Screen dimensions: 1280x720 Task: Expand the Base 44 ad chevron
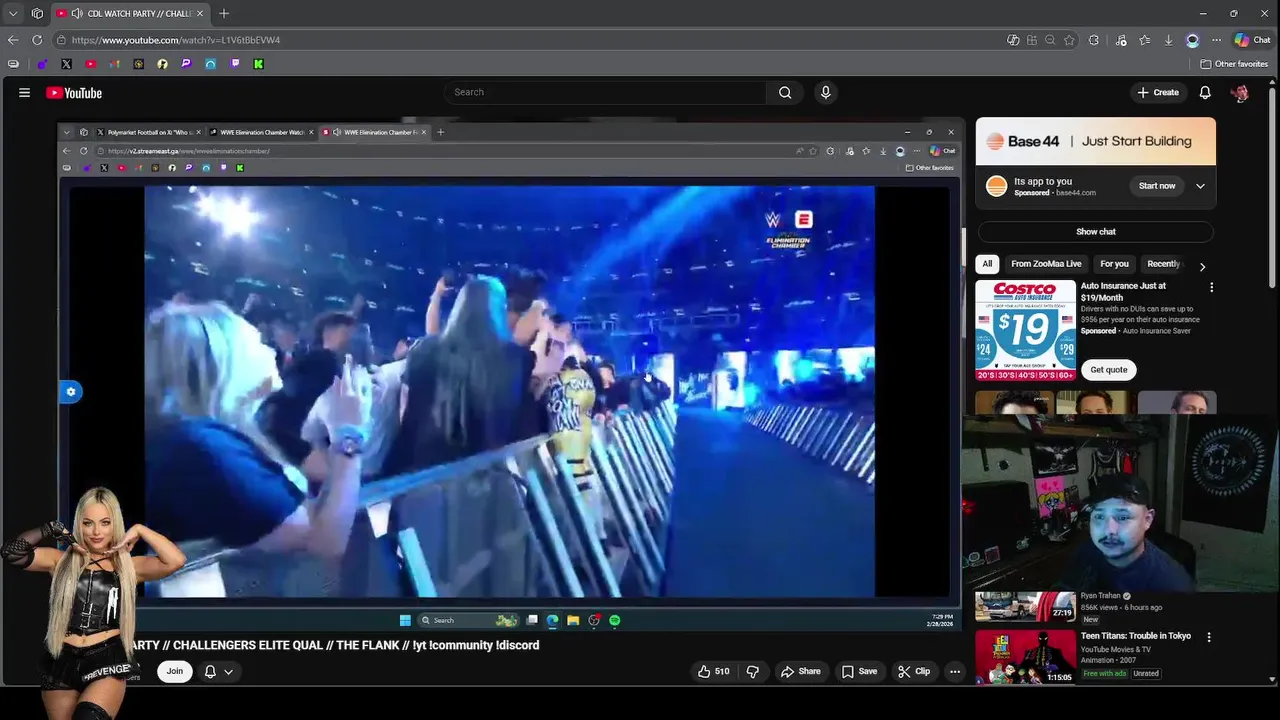1200,186
